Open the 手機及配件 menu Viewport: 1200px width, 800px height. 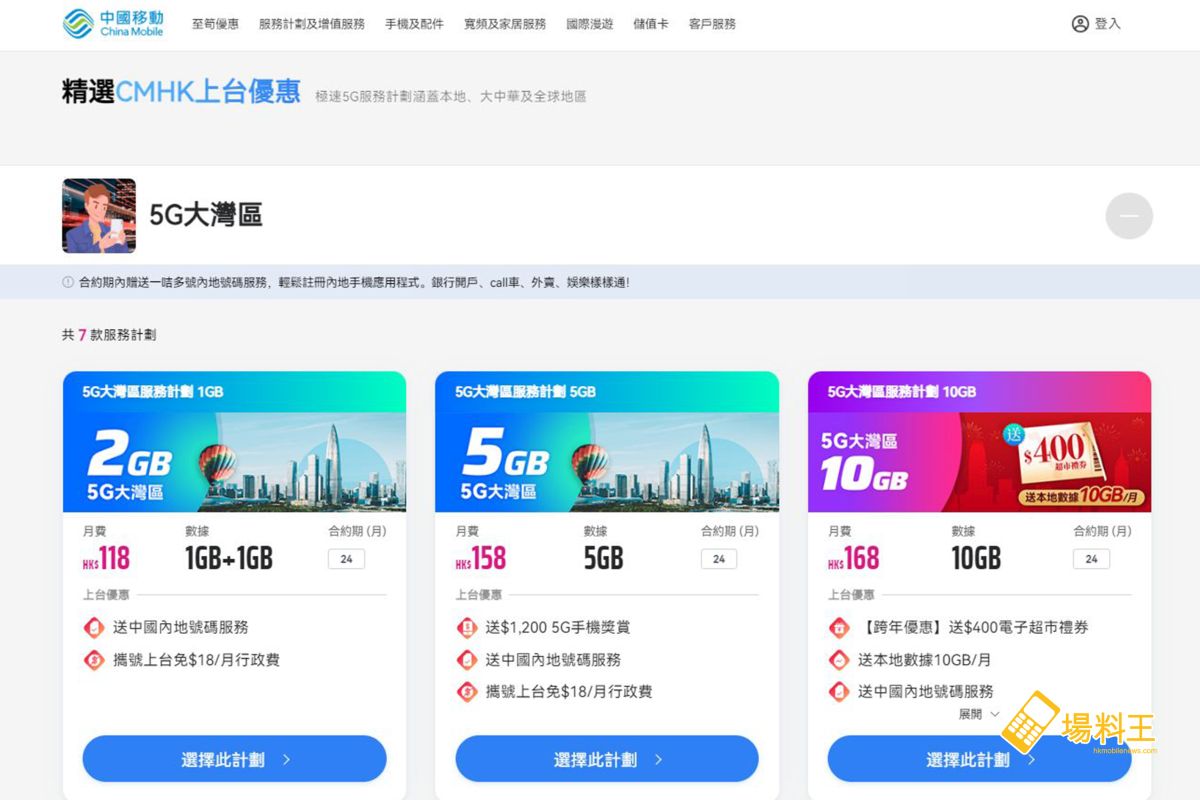[x=414, y=24]
